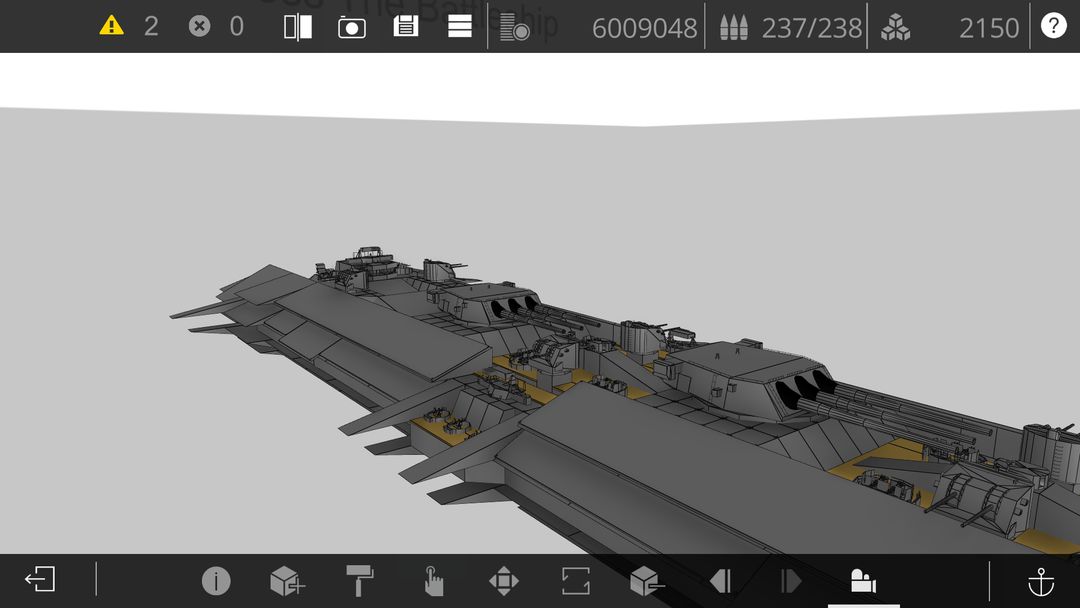This screenshot has height=608, width=1080.
Task: Open the error list X circle icon
Action: tap(199, 26)
